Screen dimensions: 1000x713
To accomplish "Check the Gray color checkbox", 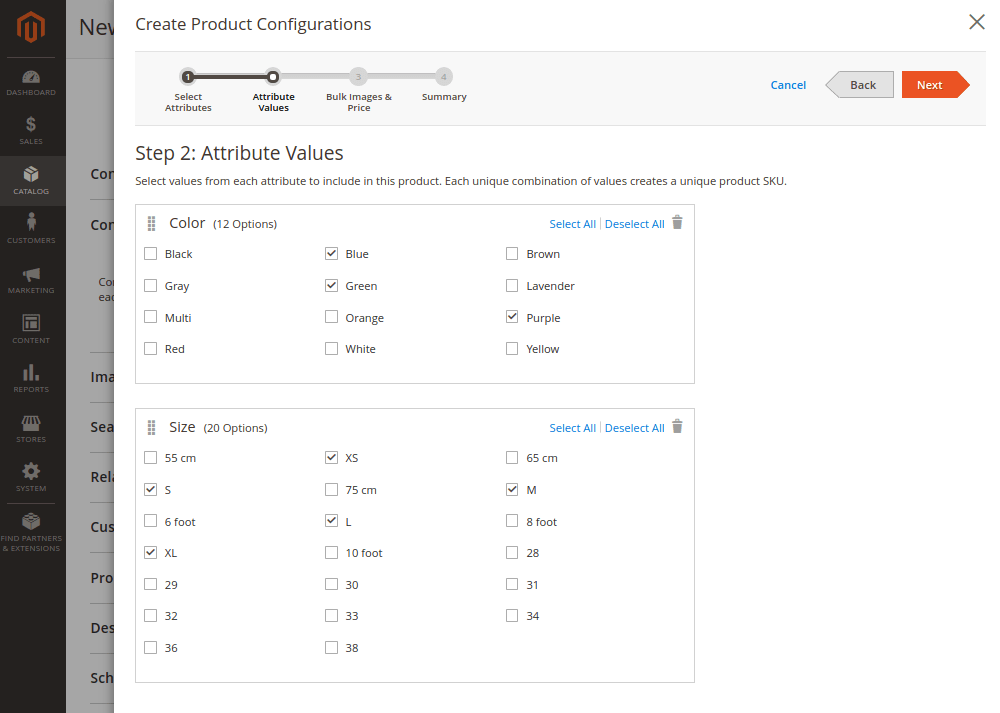I will [x=151, y=286].
